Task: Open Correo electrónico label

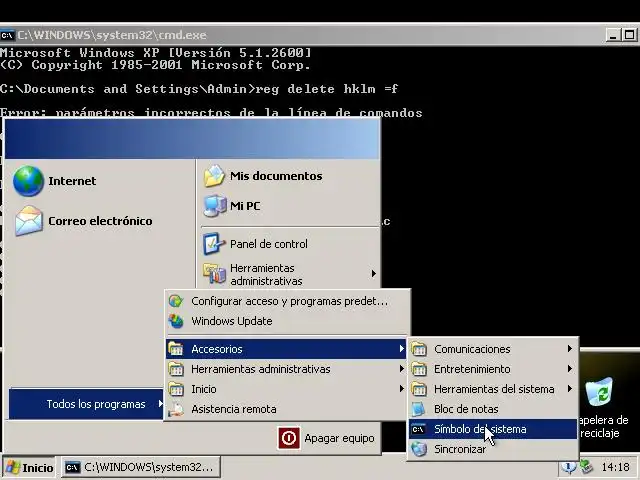Action: [x=100, y=221]
